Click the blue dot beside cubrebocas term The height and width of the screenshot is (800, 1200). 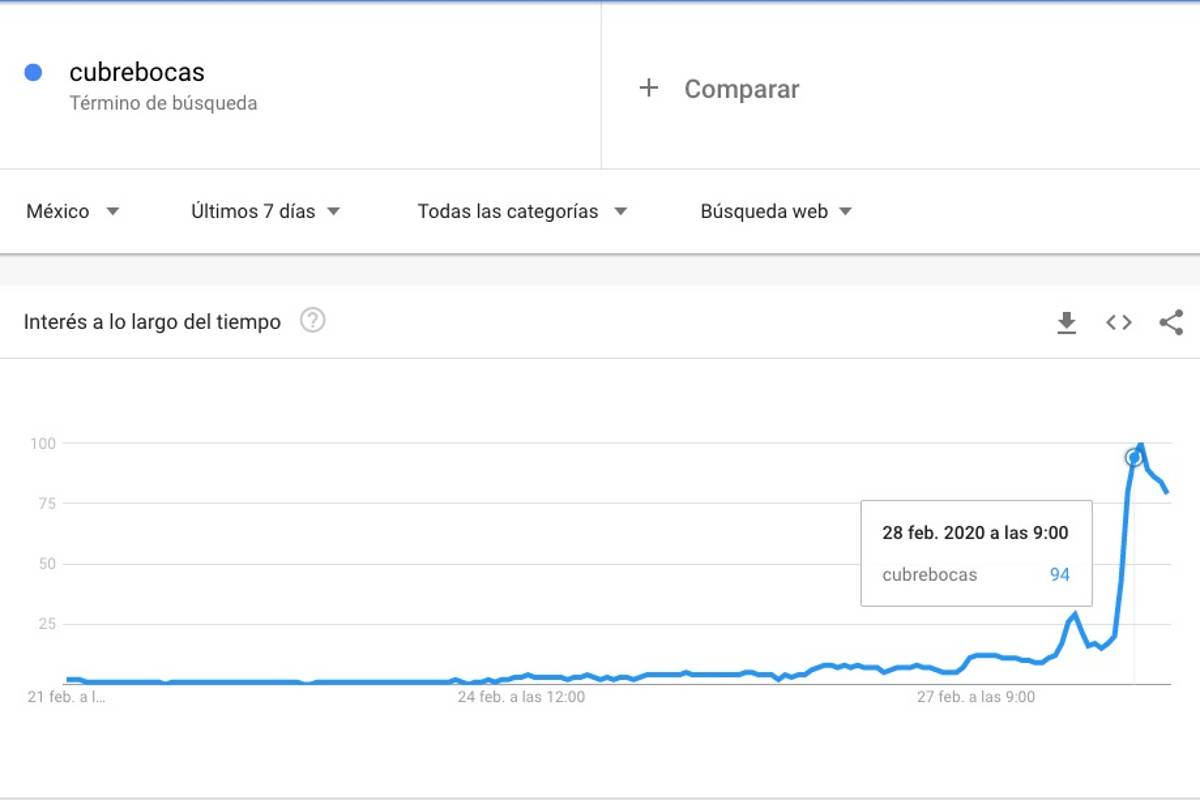coord(34,70)
